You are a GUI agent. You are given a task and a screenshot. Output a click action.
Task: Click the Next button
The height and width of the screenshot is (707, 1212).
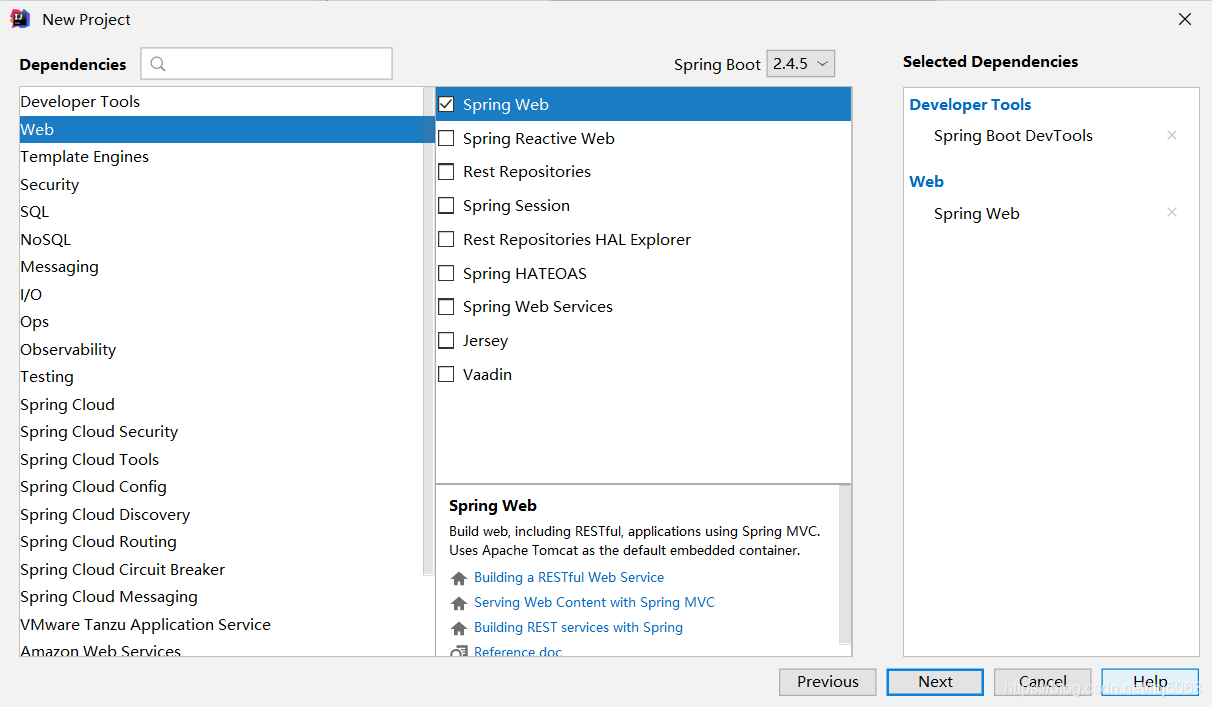pos(935,682)
